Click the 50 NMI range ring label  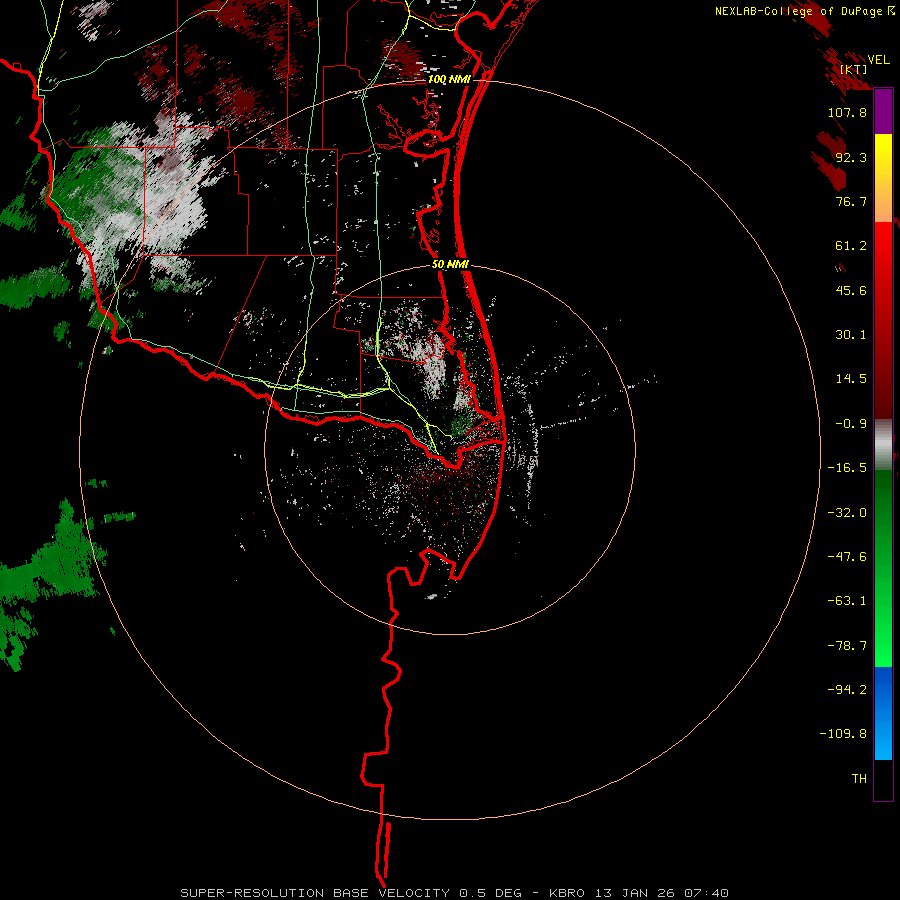click(451, 264)
